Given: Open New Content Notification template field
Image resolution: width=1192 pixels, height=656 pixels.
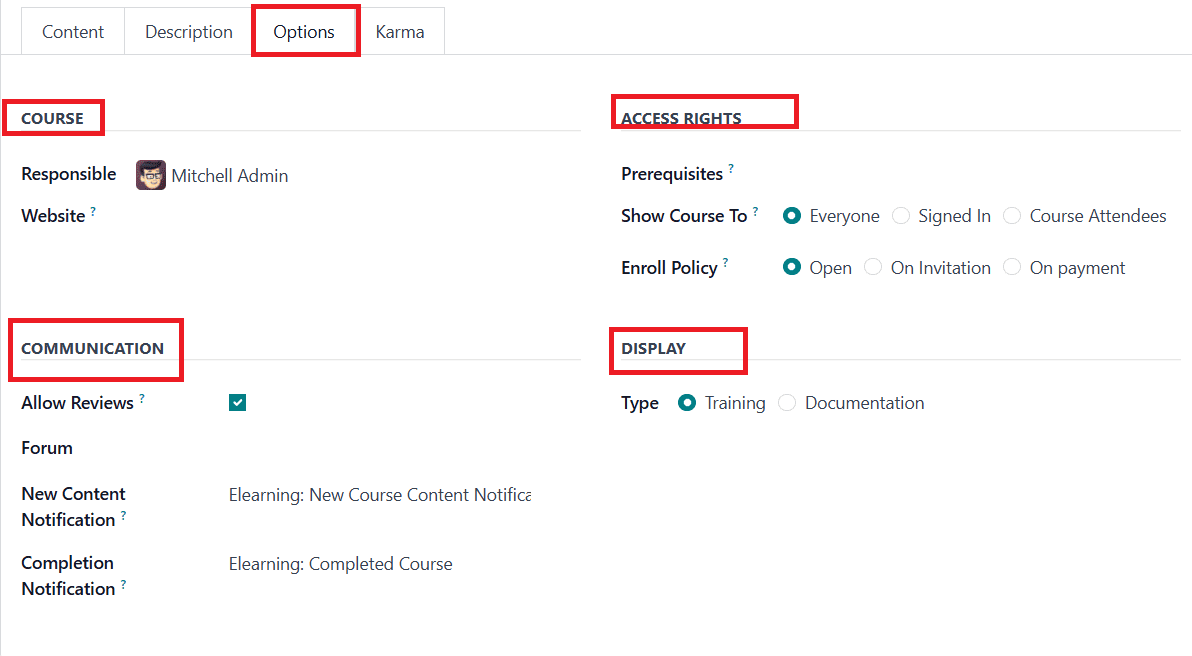Looking at the screenshot, I should coord(380,495).
